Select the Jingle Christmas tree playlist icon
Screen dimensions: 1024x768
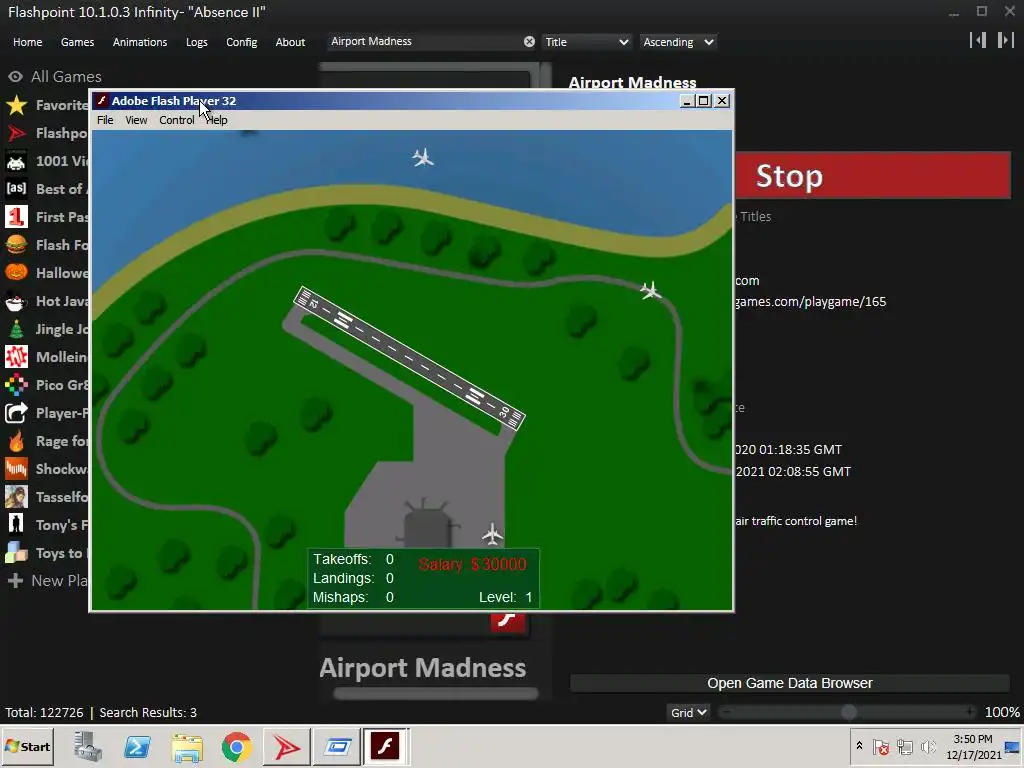(x=16, y=329)
